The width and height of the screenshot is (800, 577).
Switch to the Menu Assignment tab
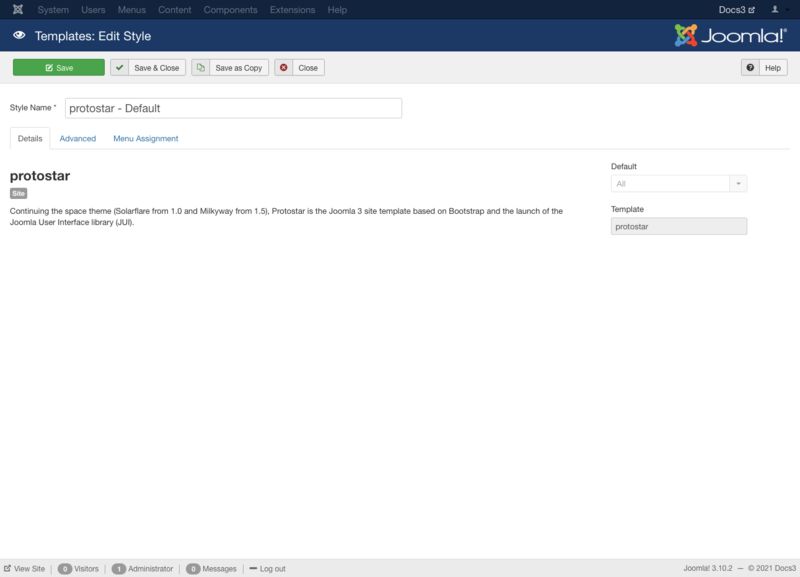(146, 138)
